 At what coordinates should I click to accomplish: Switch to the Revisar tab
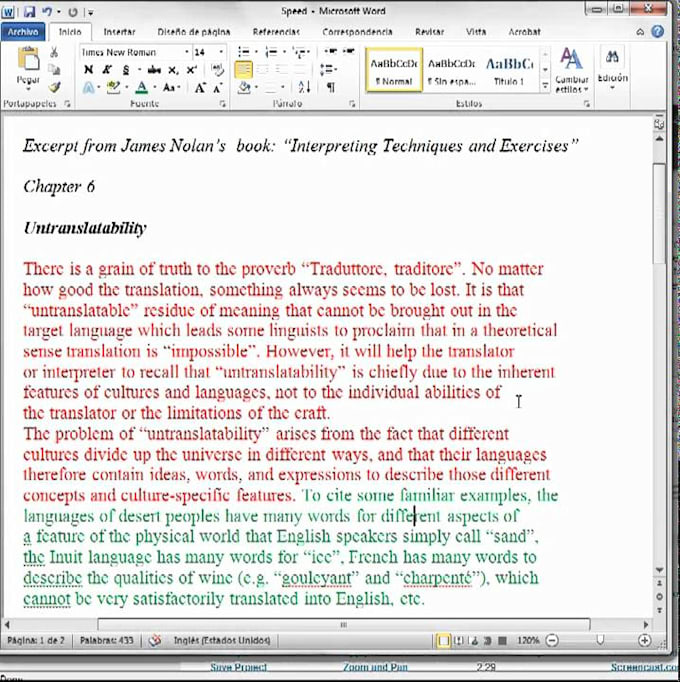click(429, 32)
